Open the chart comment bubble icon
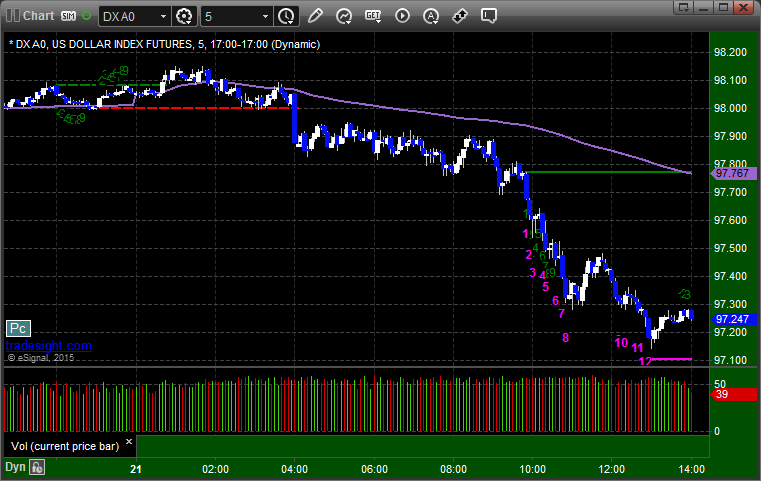The image size is (761, 481). tap(489, 17)
